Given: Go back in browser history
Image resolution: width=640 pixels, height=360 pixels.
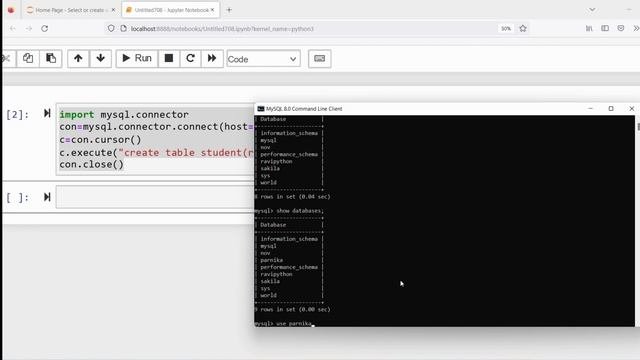Looking at the screenshot, I should pyautogui.click(x=13, y=29).
